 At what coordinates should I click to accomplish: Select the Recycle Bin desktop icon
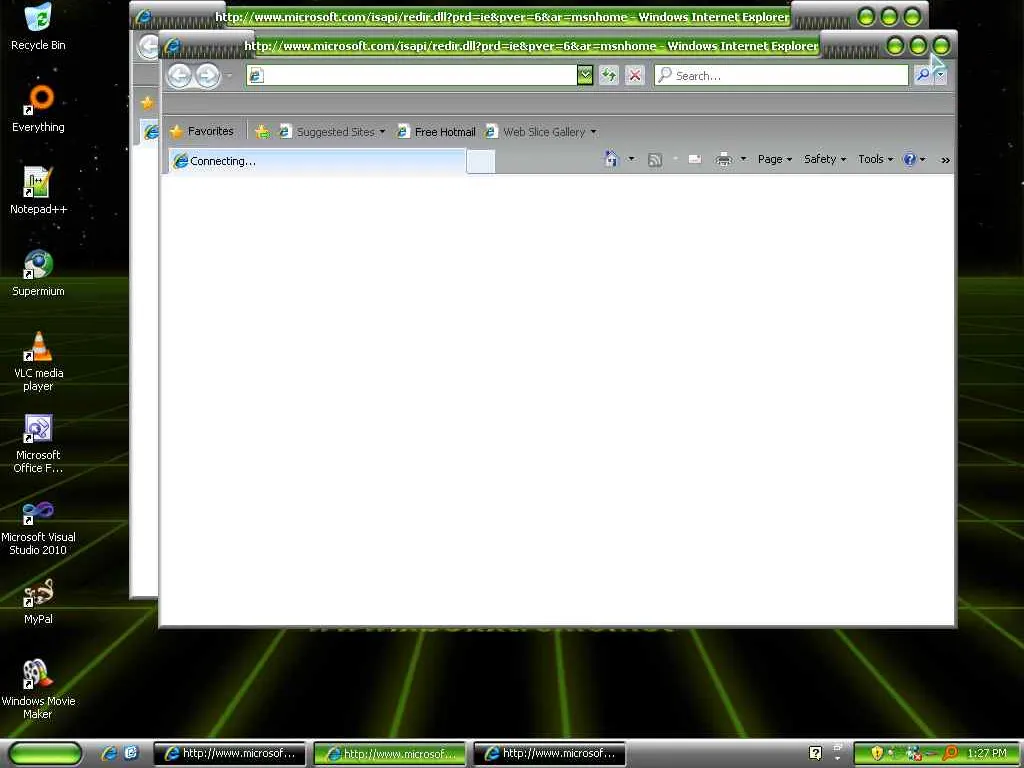tap(38, 27)
